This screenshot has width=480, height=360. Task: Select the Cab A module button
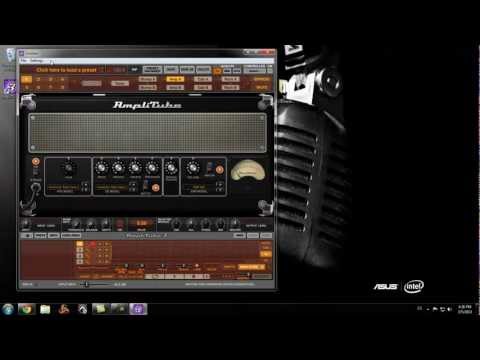pyautogui.click(x=203, y=79)
